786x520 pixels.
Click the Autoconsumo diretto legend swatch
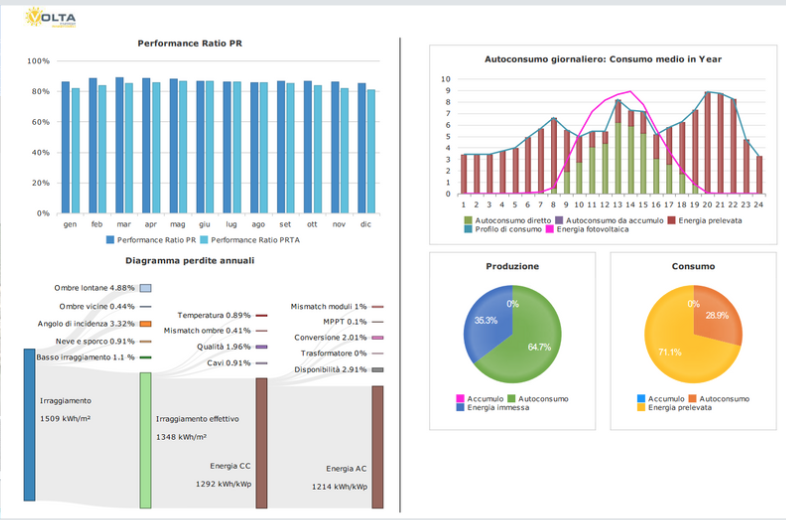[468, 221]
